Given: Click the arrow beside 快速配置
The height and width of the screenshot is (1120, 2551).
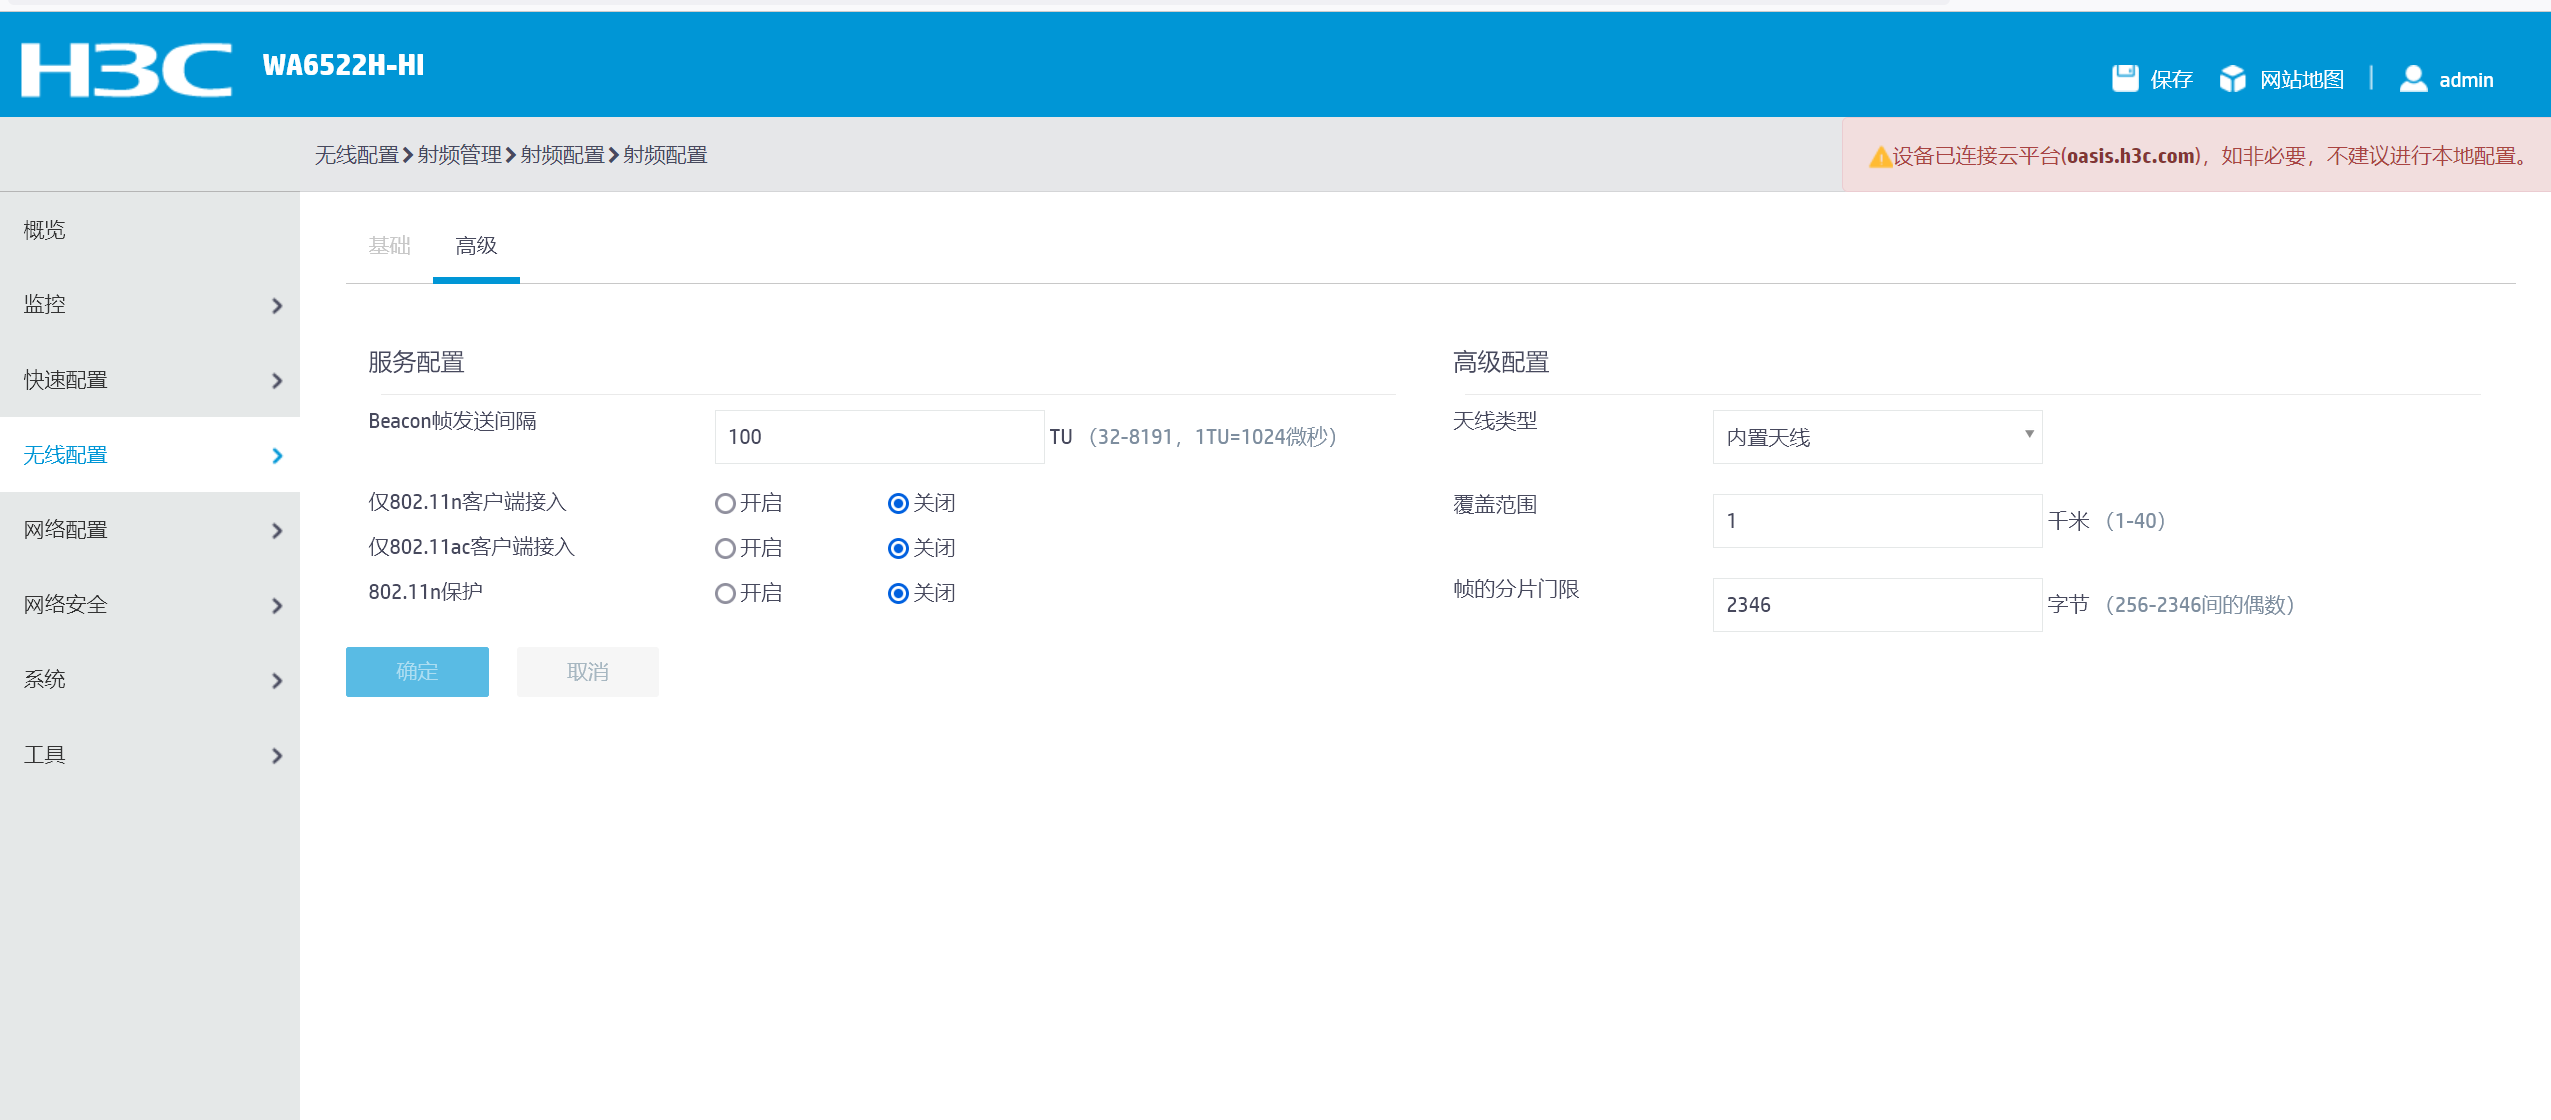Looking at the screenshot, I should click(x=277, y=380).
